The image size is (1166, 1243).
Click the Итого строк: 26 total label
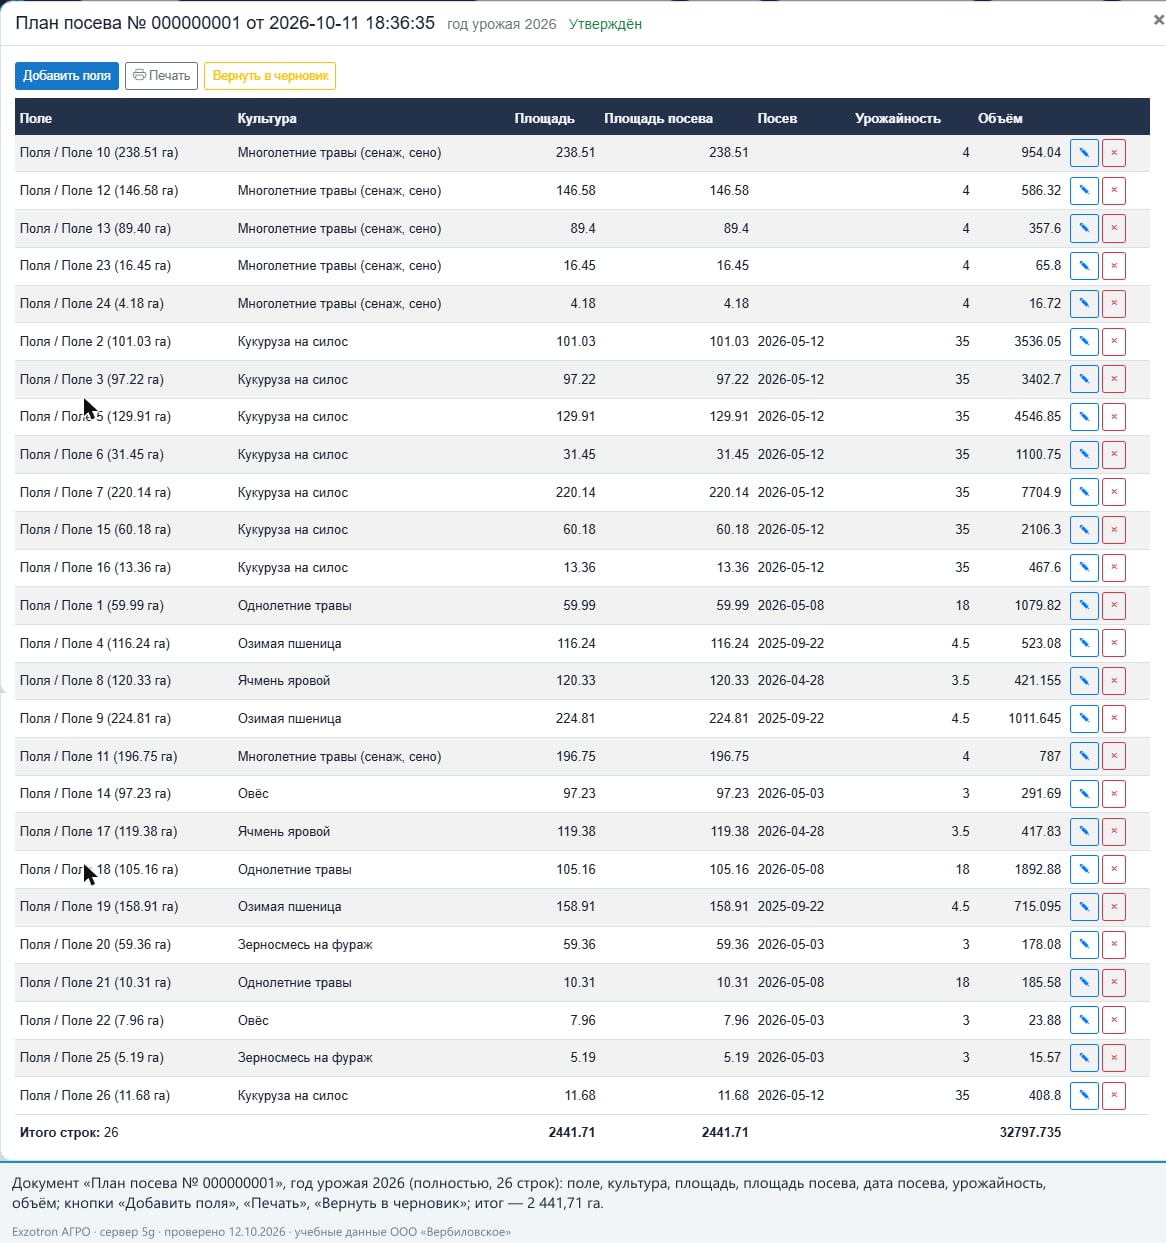[69, 1133]
